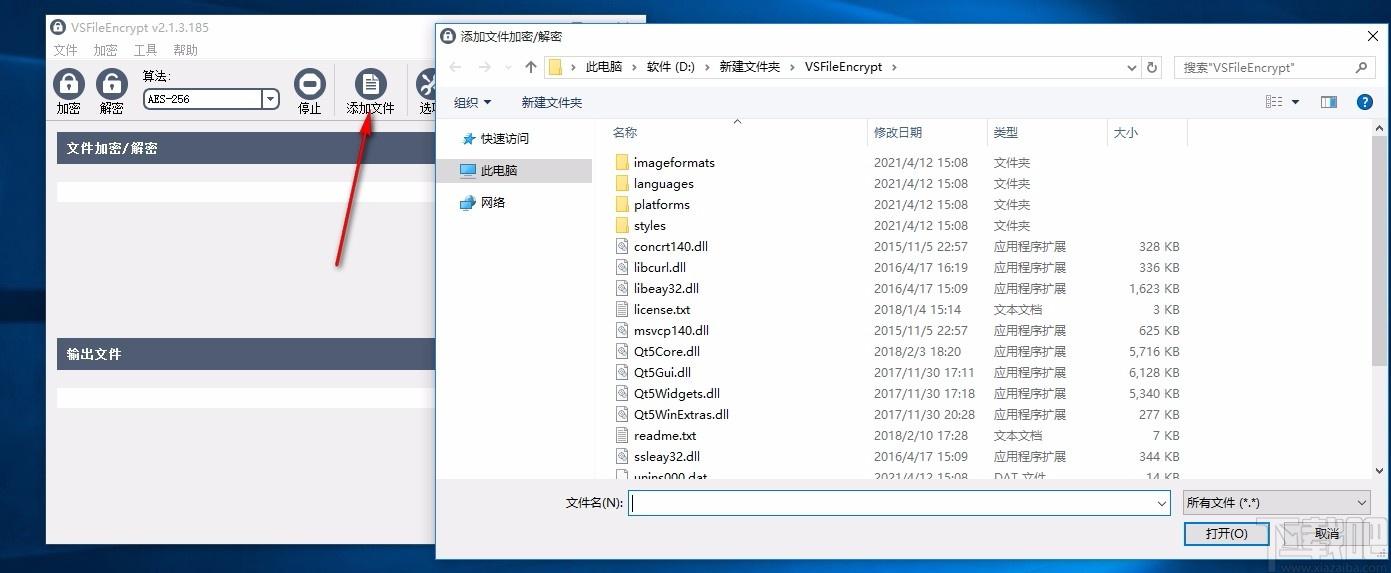Screen dimensions: 1391x573
Task: Select the styles folder
Action: (649, 225)
